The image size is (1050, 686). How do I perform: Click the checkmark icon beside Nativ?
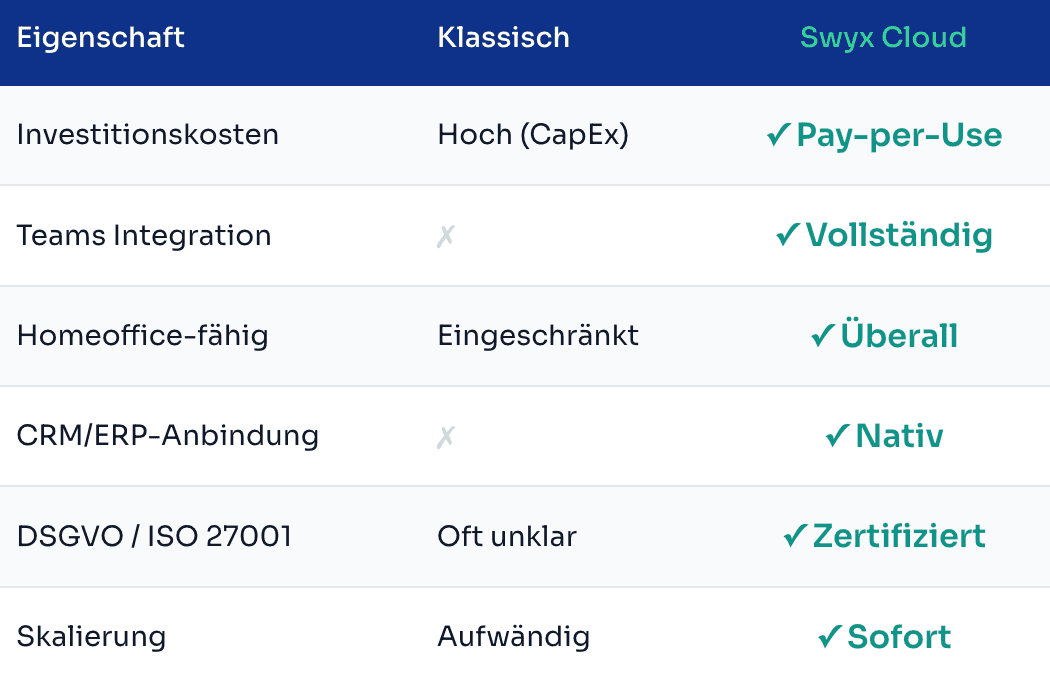[837, 436]
